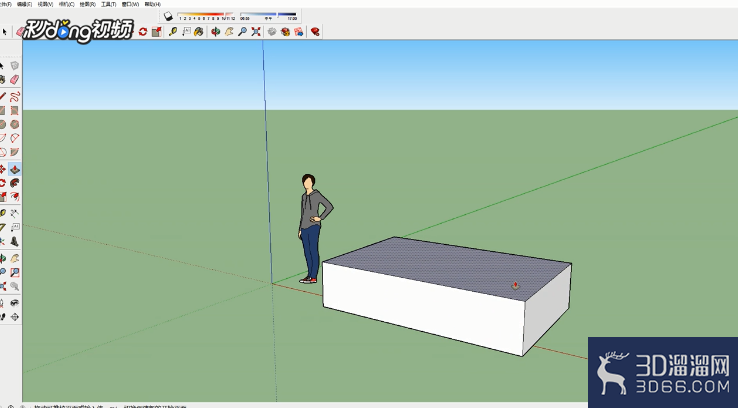738x408 pixels.
Task: Click the Extension Warehouse icon
Action: [x=285, y=32]
